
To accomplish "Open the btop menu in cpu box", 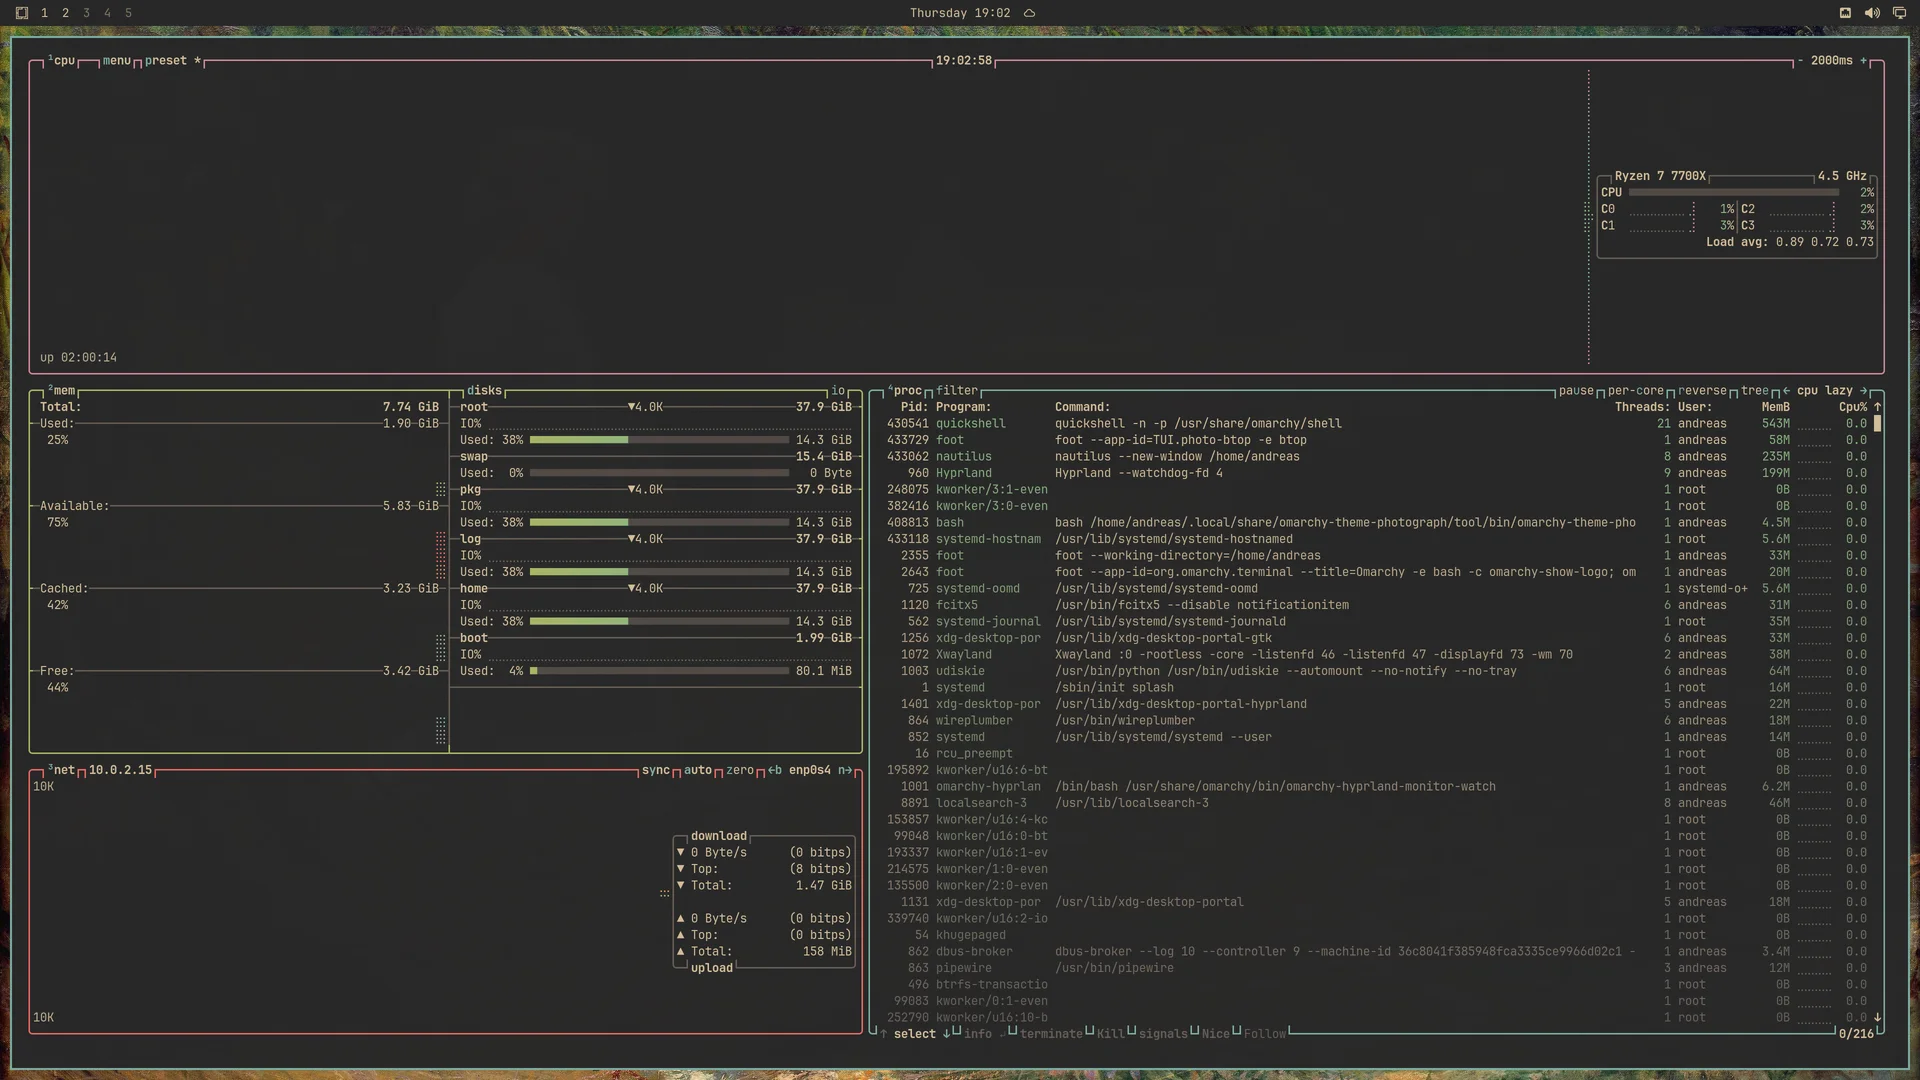I will pyautogui.click(x=116, y=61).
